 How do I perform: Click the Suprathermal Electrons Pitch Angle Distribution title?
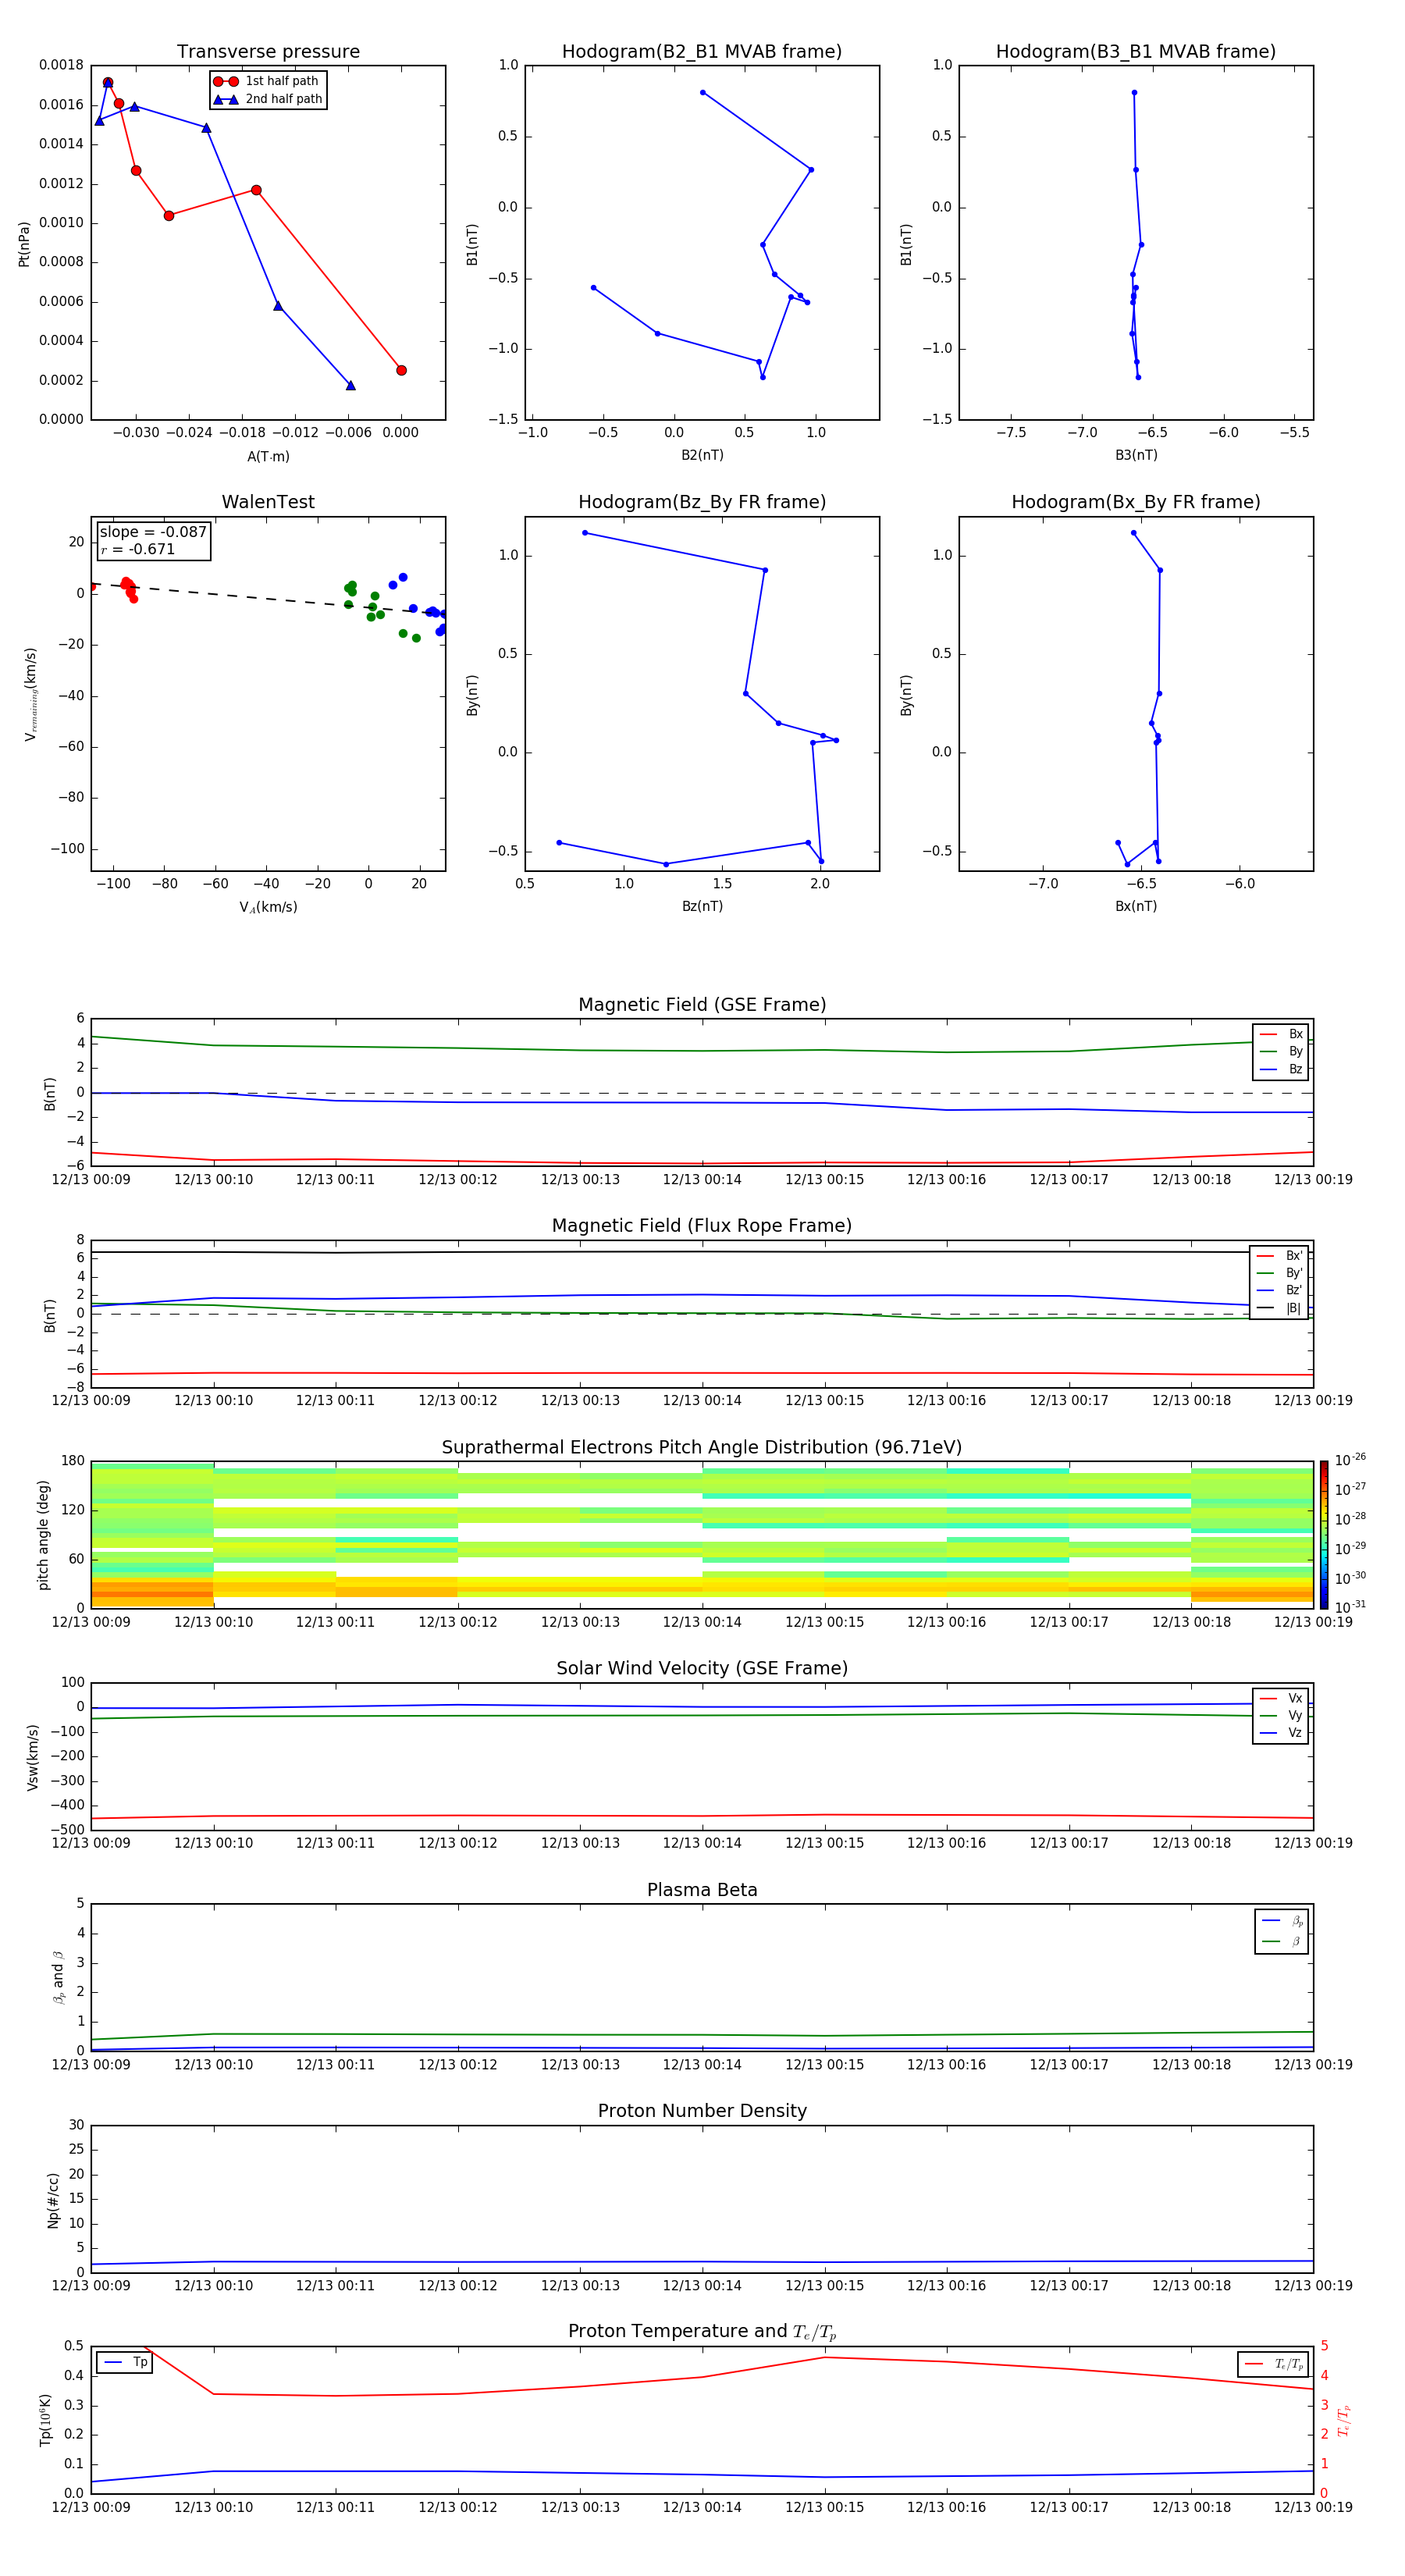[702, 1447]
